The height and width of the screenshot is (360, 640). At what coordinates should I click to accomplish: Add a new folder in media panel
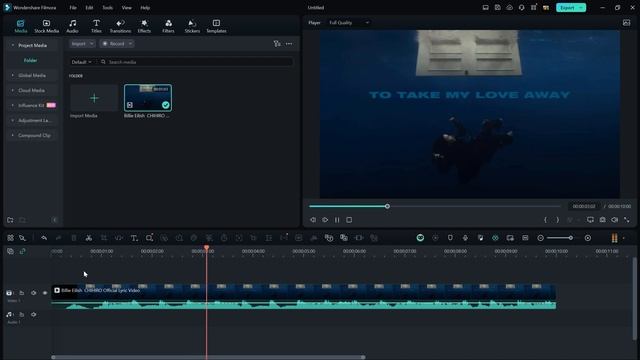10,220
